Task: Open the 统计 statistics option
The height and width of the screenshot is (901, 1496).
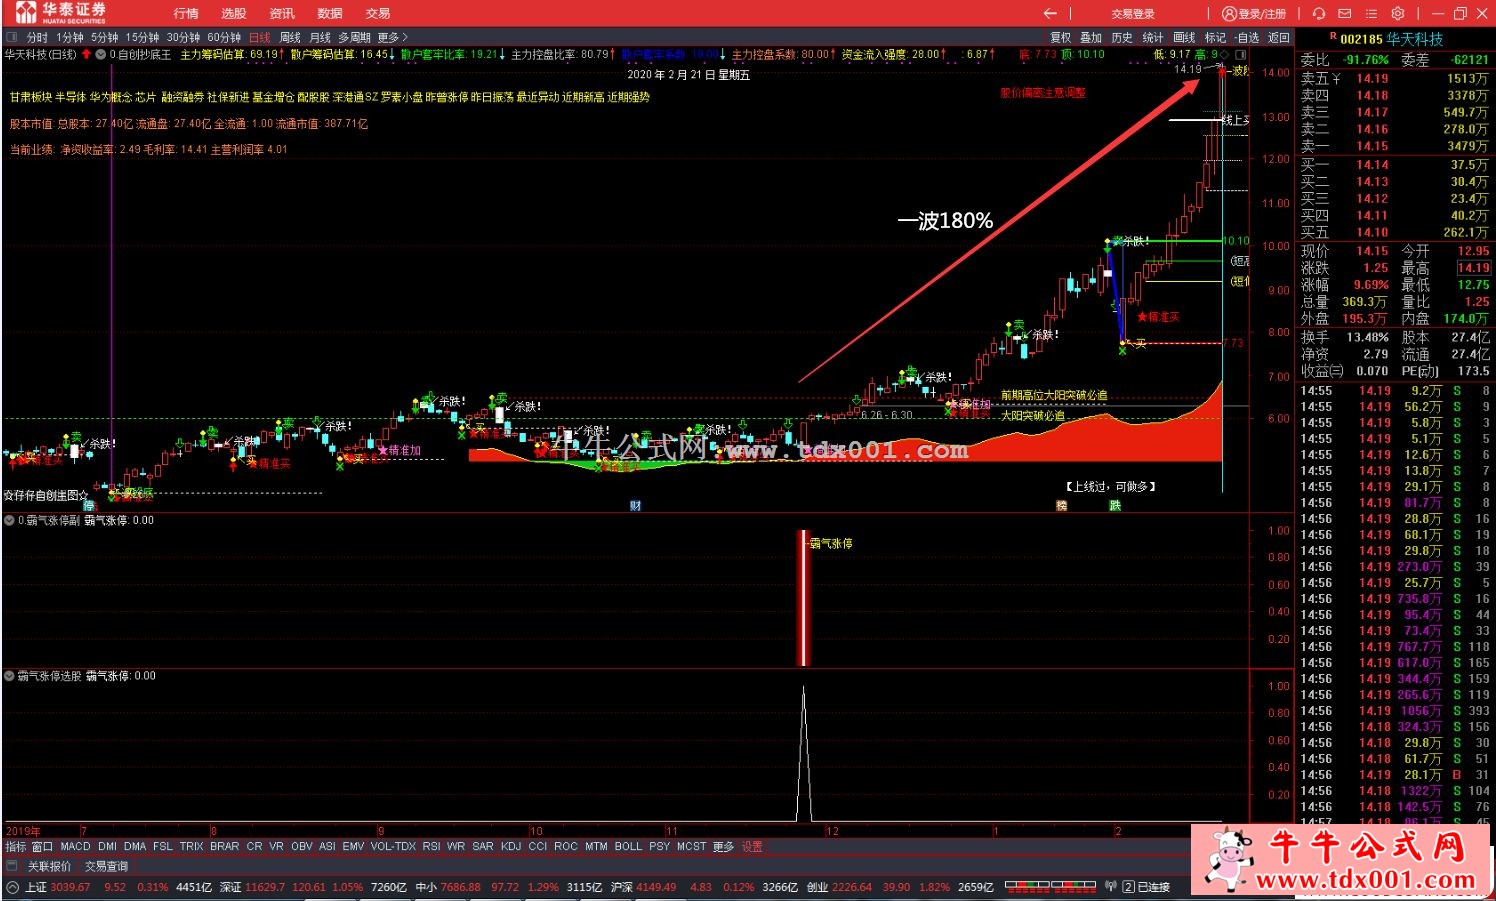Action: [x=1153, y=37]
